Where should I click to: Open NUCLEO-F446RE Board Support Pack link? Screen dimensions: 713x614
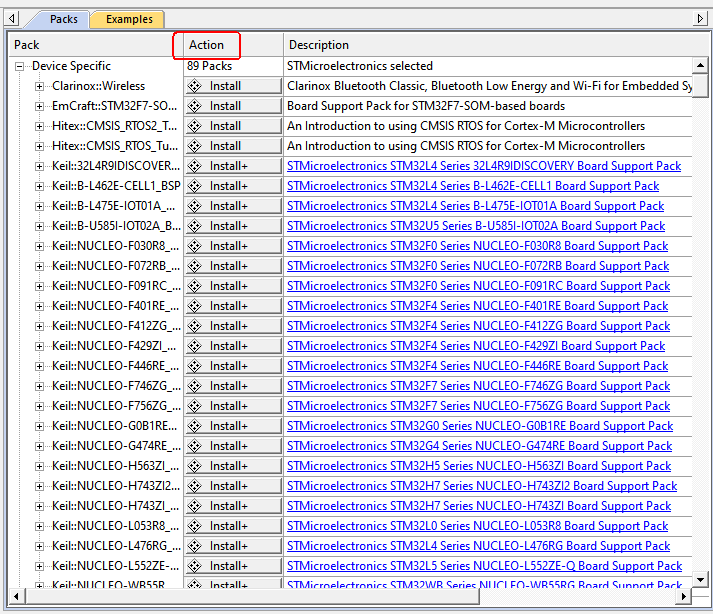coord(477,366)
